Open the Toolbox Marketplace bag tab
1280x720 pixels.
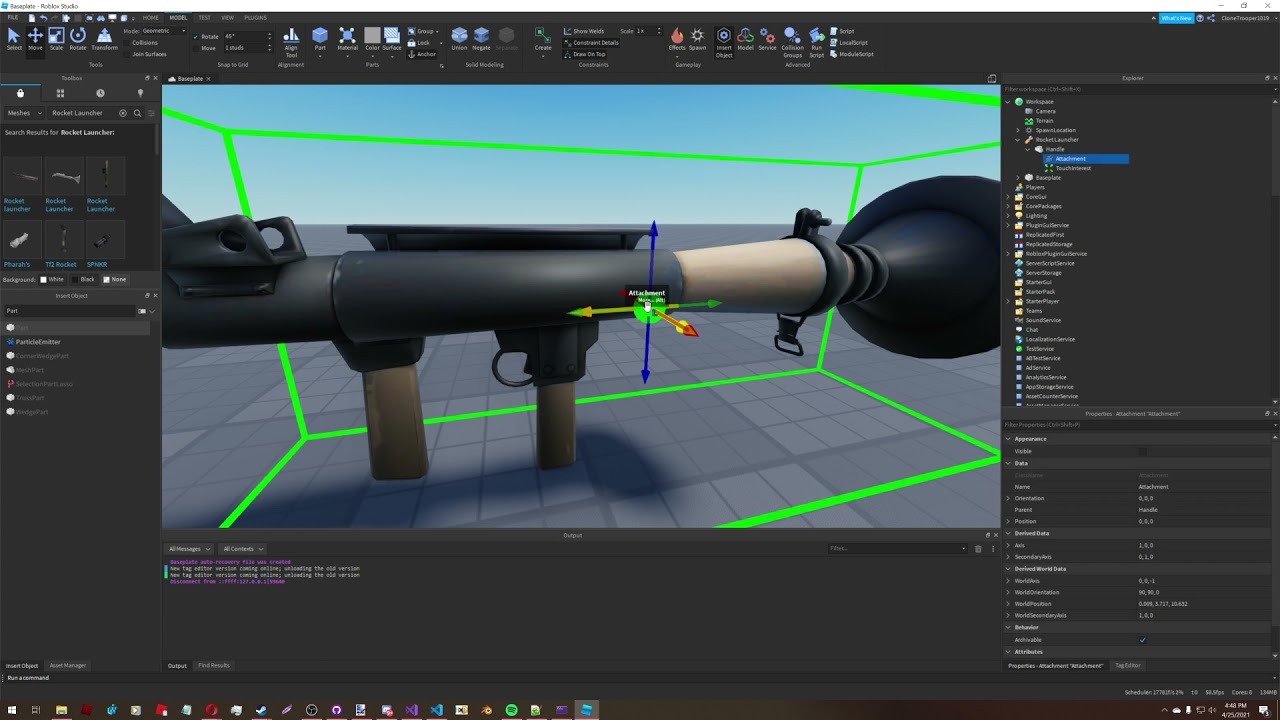pos(20,93)
